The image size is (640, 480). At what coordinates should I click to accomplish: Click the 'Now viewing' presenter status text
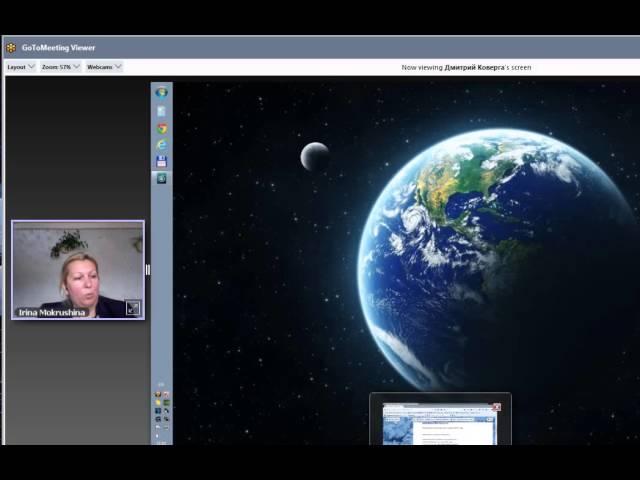pyautogui.click(x=466, y=67)
